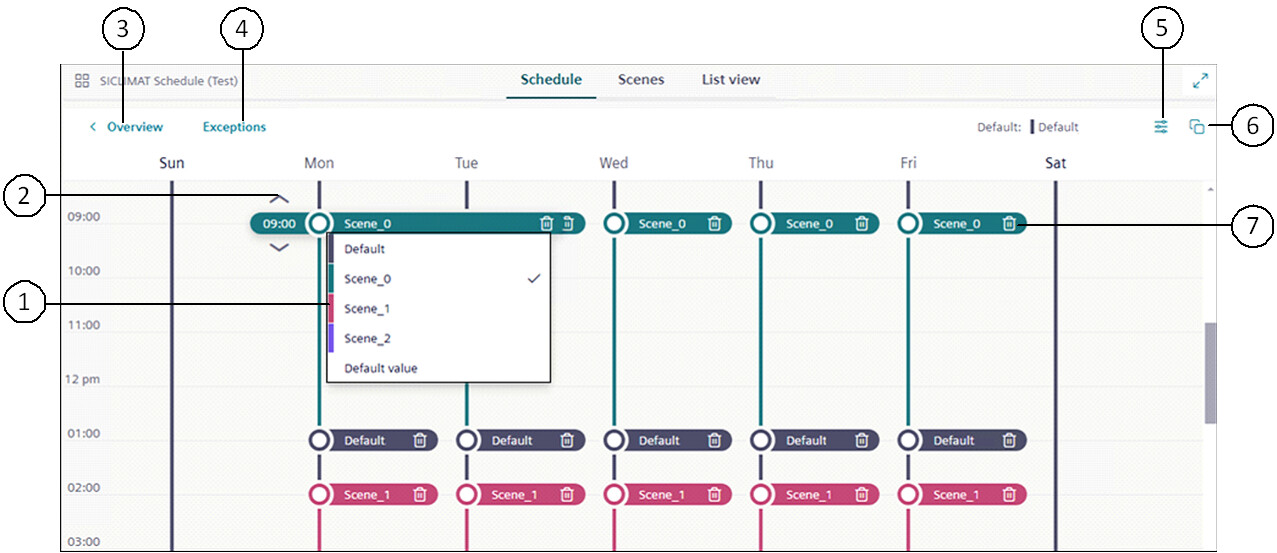Click the vertical scrollbar thumb
The width and height of the screenshot is (1277, 553).
coord(1210,372)
